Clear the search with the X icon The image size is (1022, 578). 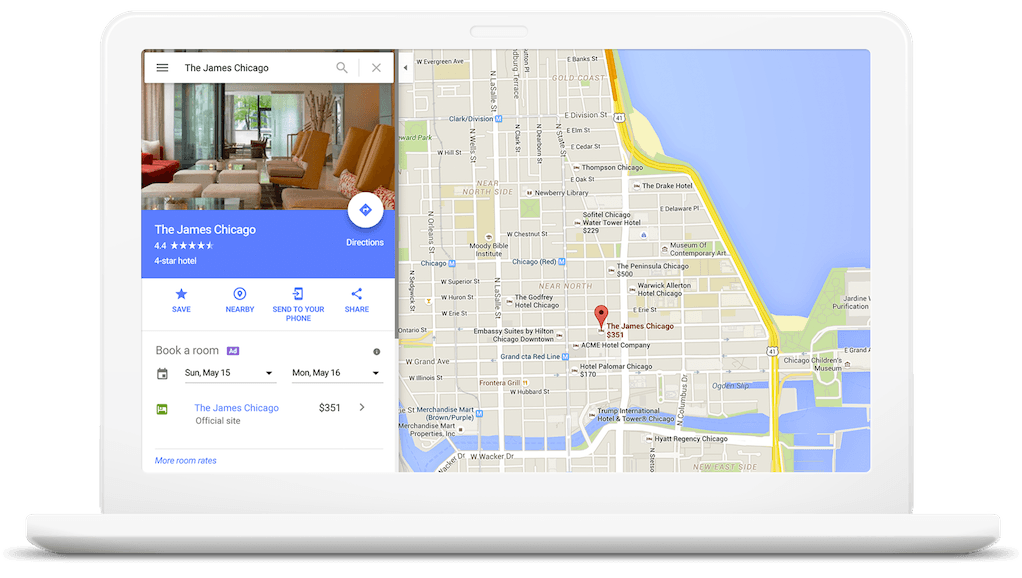tap(376, 68)
